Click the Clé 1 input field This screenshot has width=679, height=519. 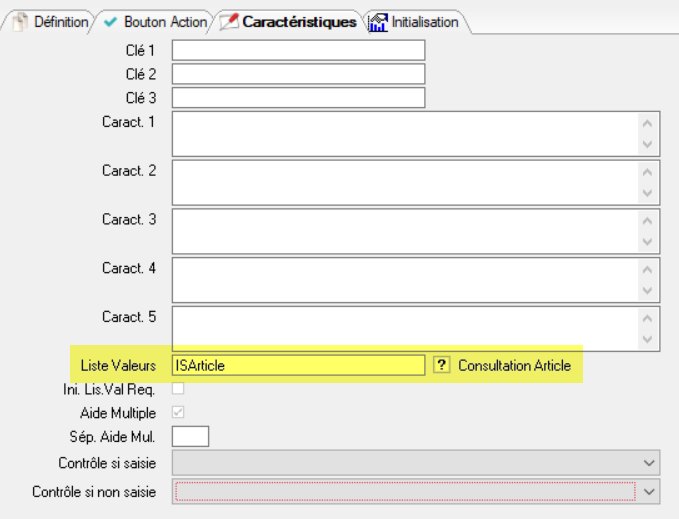pyautogui.click(x=298, y=50)
